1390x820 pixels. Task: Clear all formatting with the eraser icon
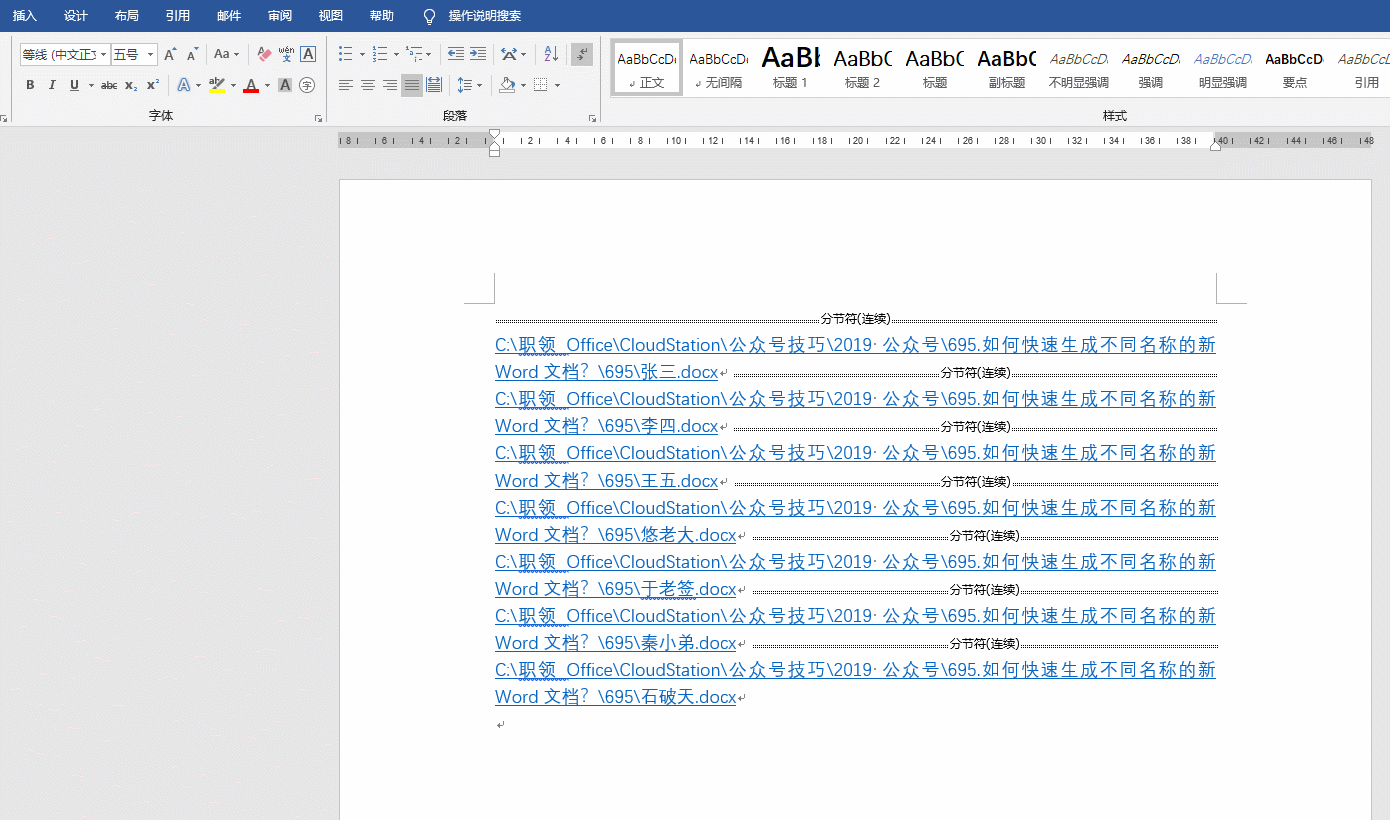pos(264,54)
